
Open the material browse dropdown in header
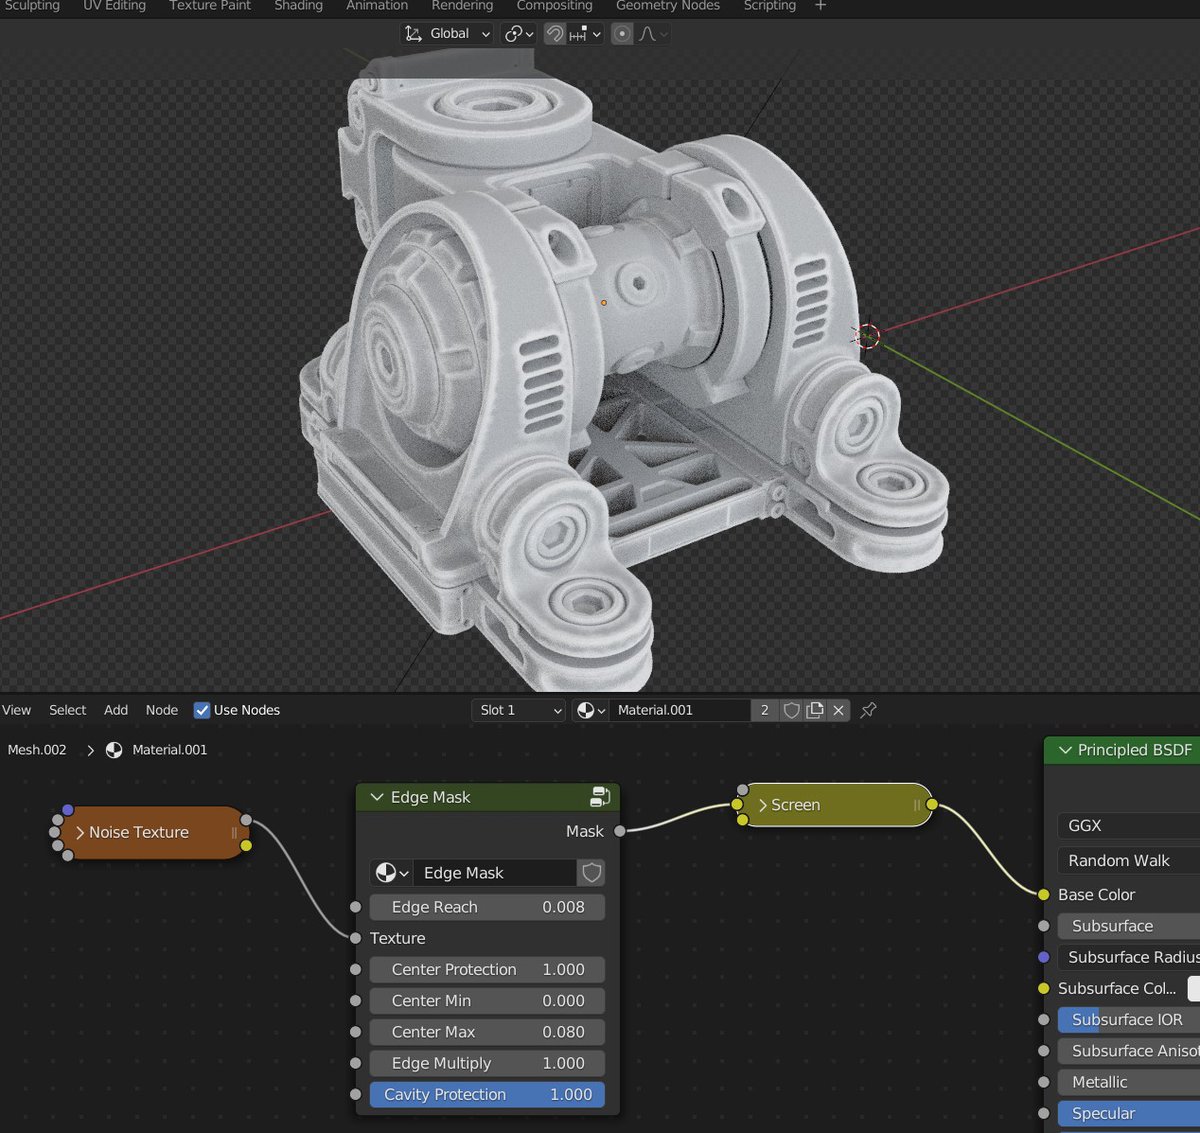tap(591, 710)
